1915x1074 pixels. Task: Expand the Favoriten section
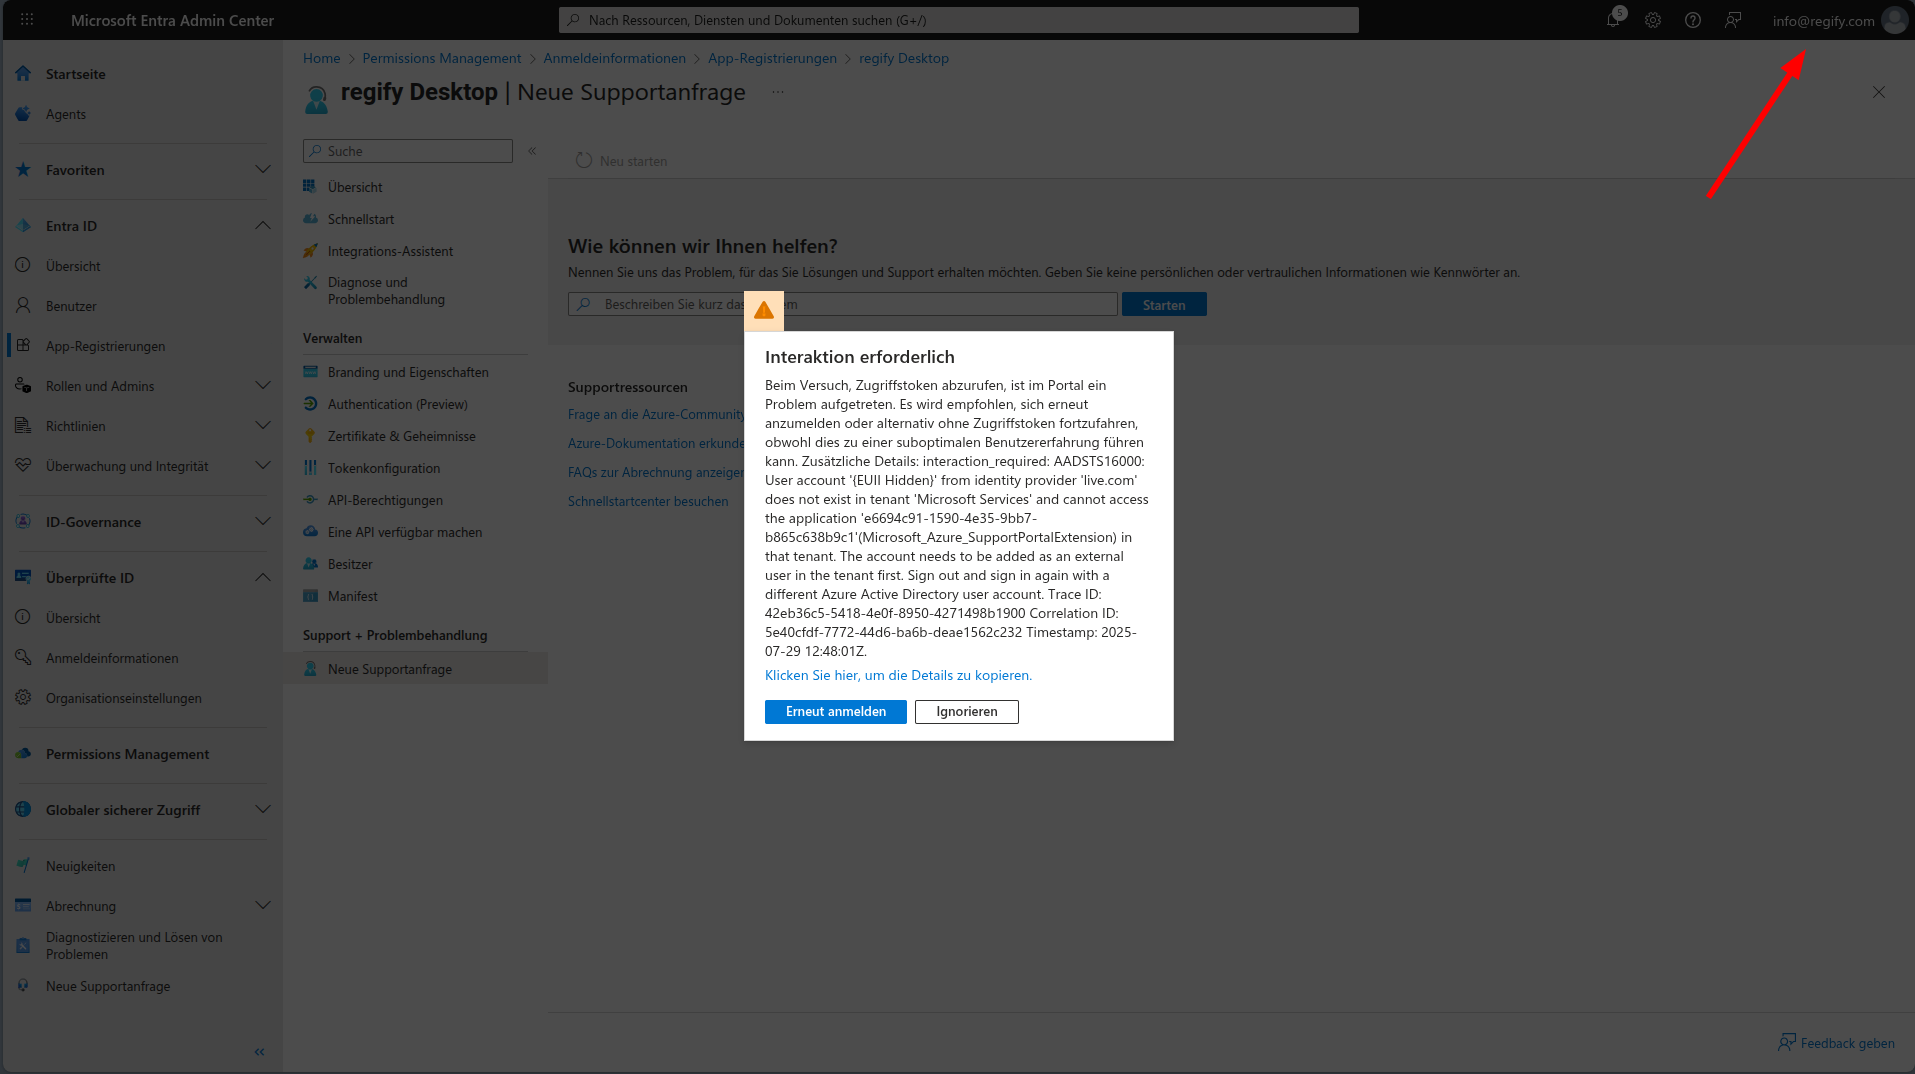click(262, 170)
